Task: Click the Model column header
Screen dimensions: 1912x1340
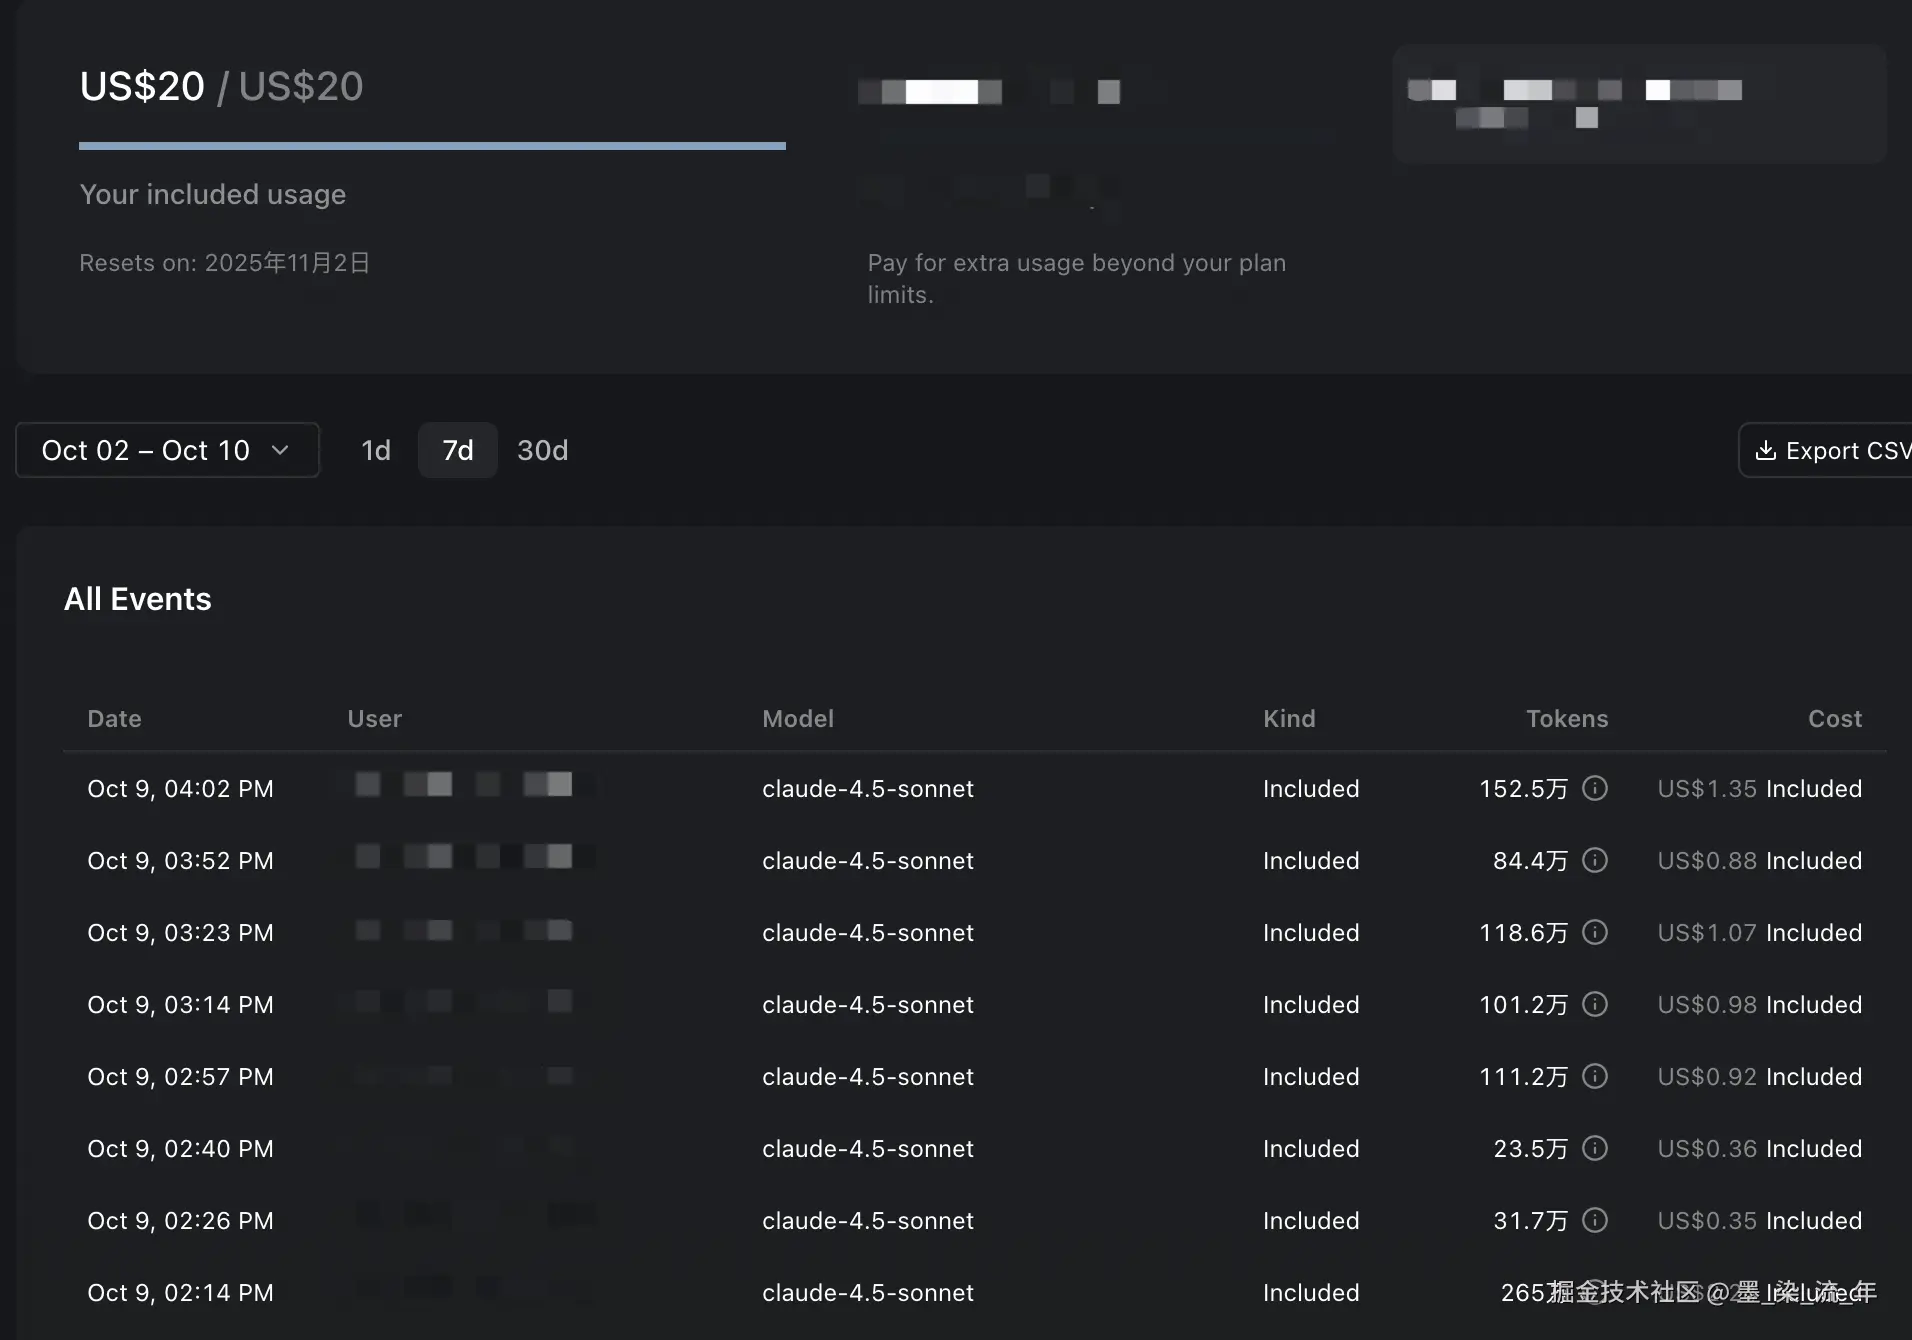Action: (797, 718)
